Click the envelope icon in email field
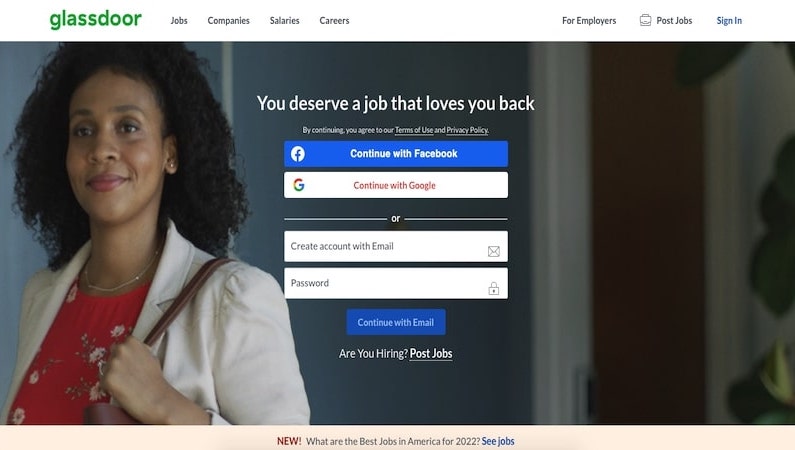 coord(493,251)
